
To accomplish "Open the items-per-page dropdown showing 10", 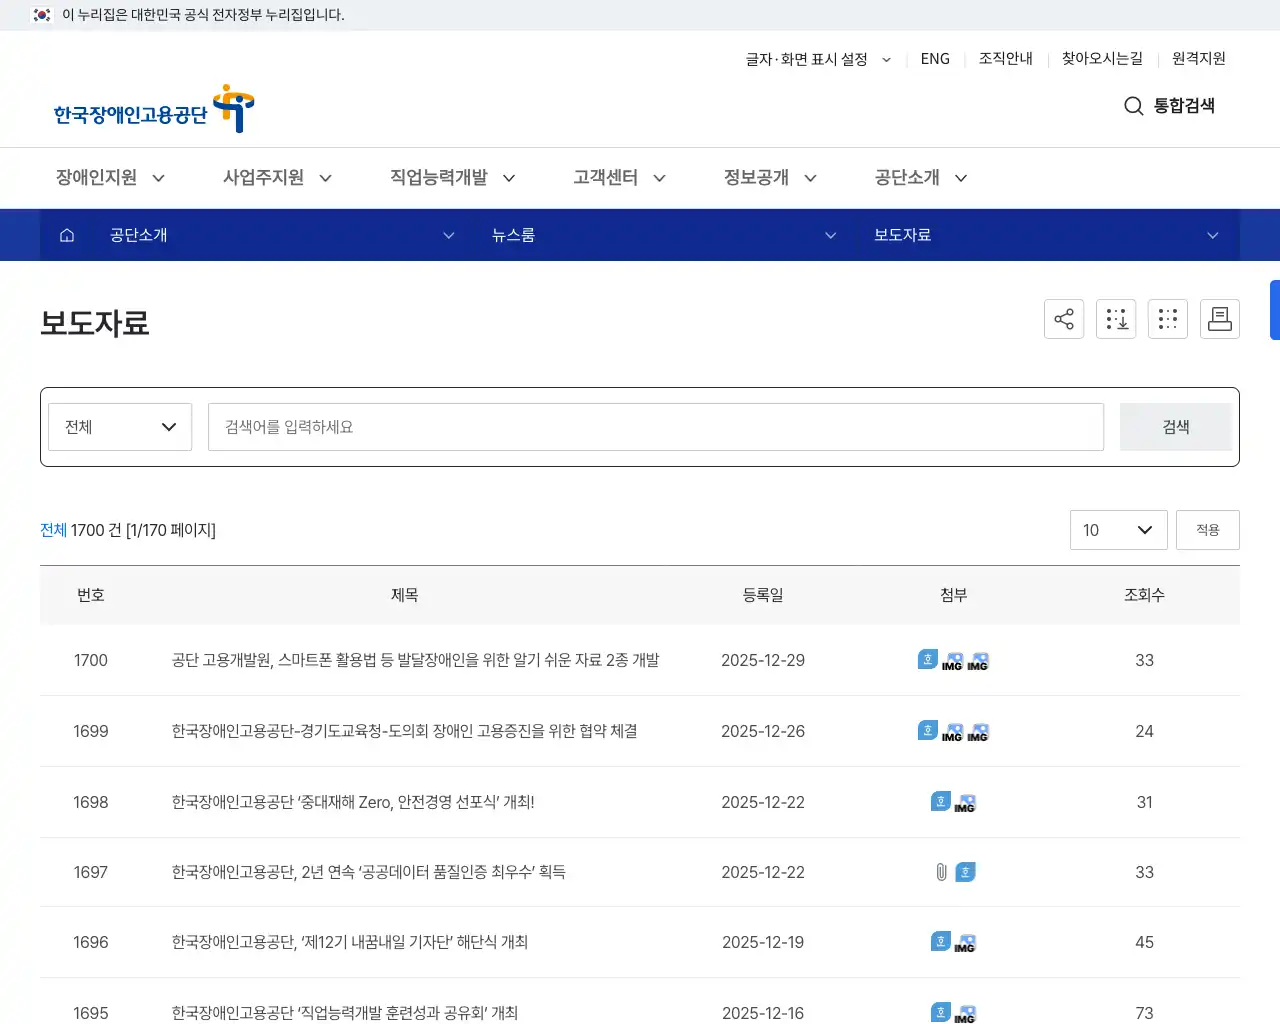I will point(1118,530).
